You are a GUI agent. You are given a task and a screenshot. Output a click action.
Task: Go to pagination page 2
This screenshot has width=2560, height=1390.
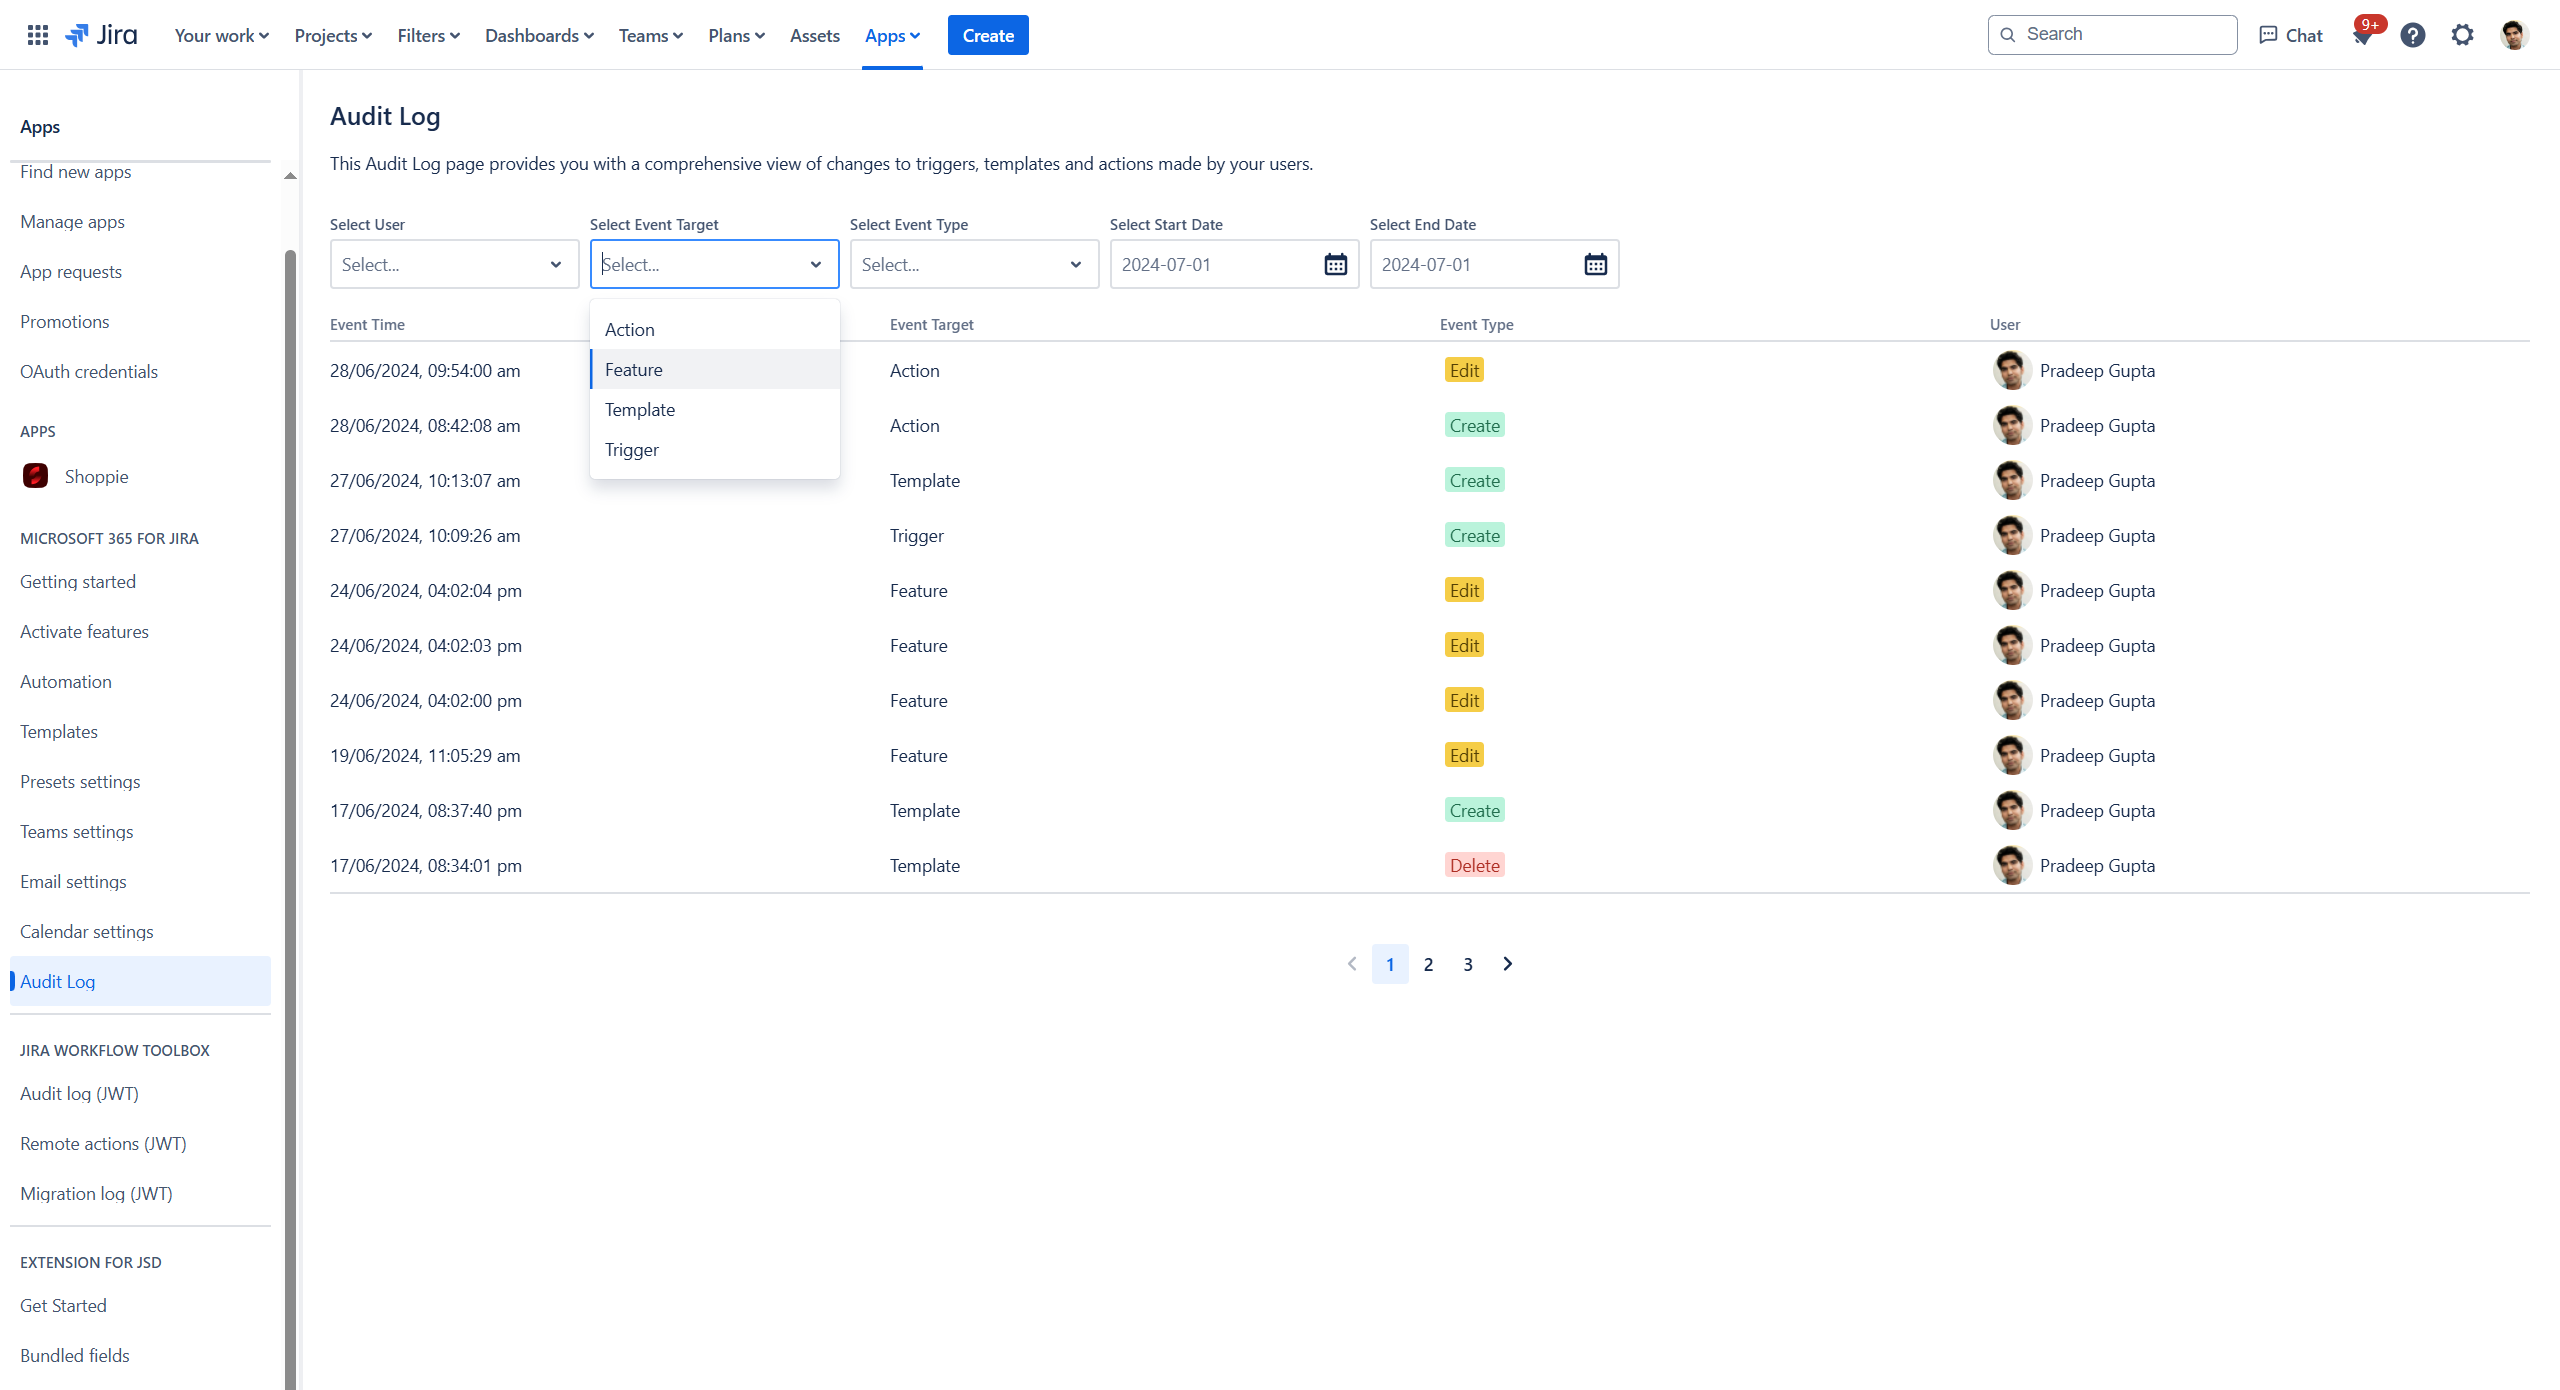click(x=1428, y=965)
